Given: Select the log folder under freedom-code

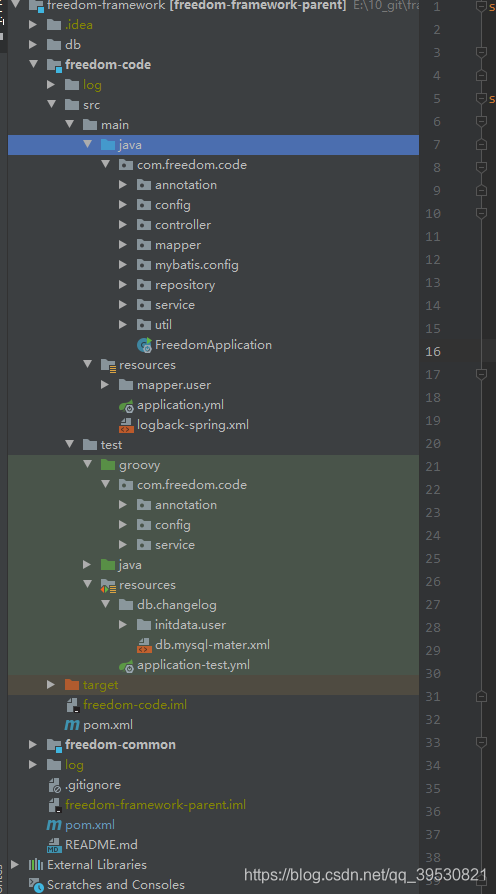Looking at the screenshot, I should (x=92, y=85).
